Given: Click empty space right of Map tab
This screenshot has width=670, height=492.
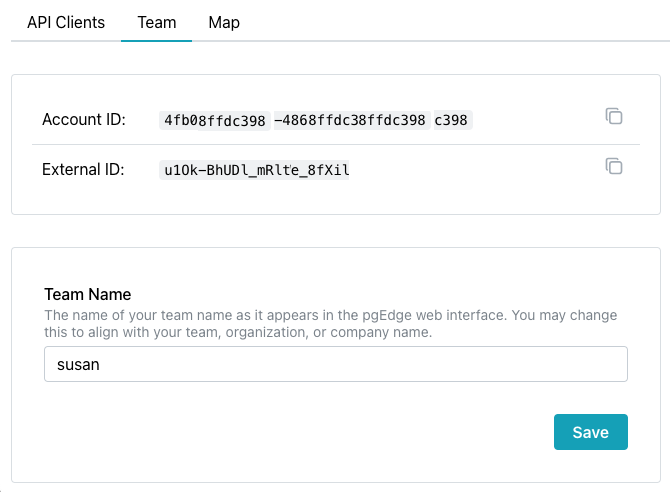Looking at the screenshot, I should tap(450, 22).
